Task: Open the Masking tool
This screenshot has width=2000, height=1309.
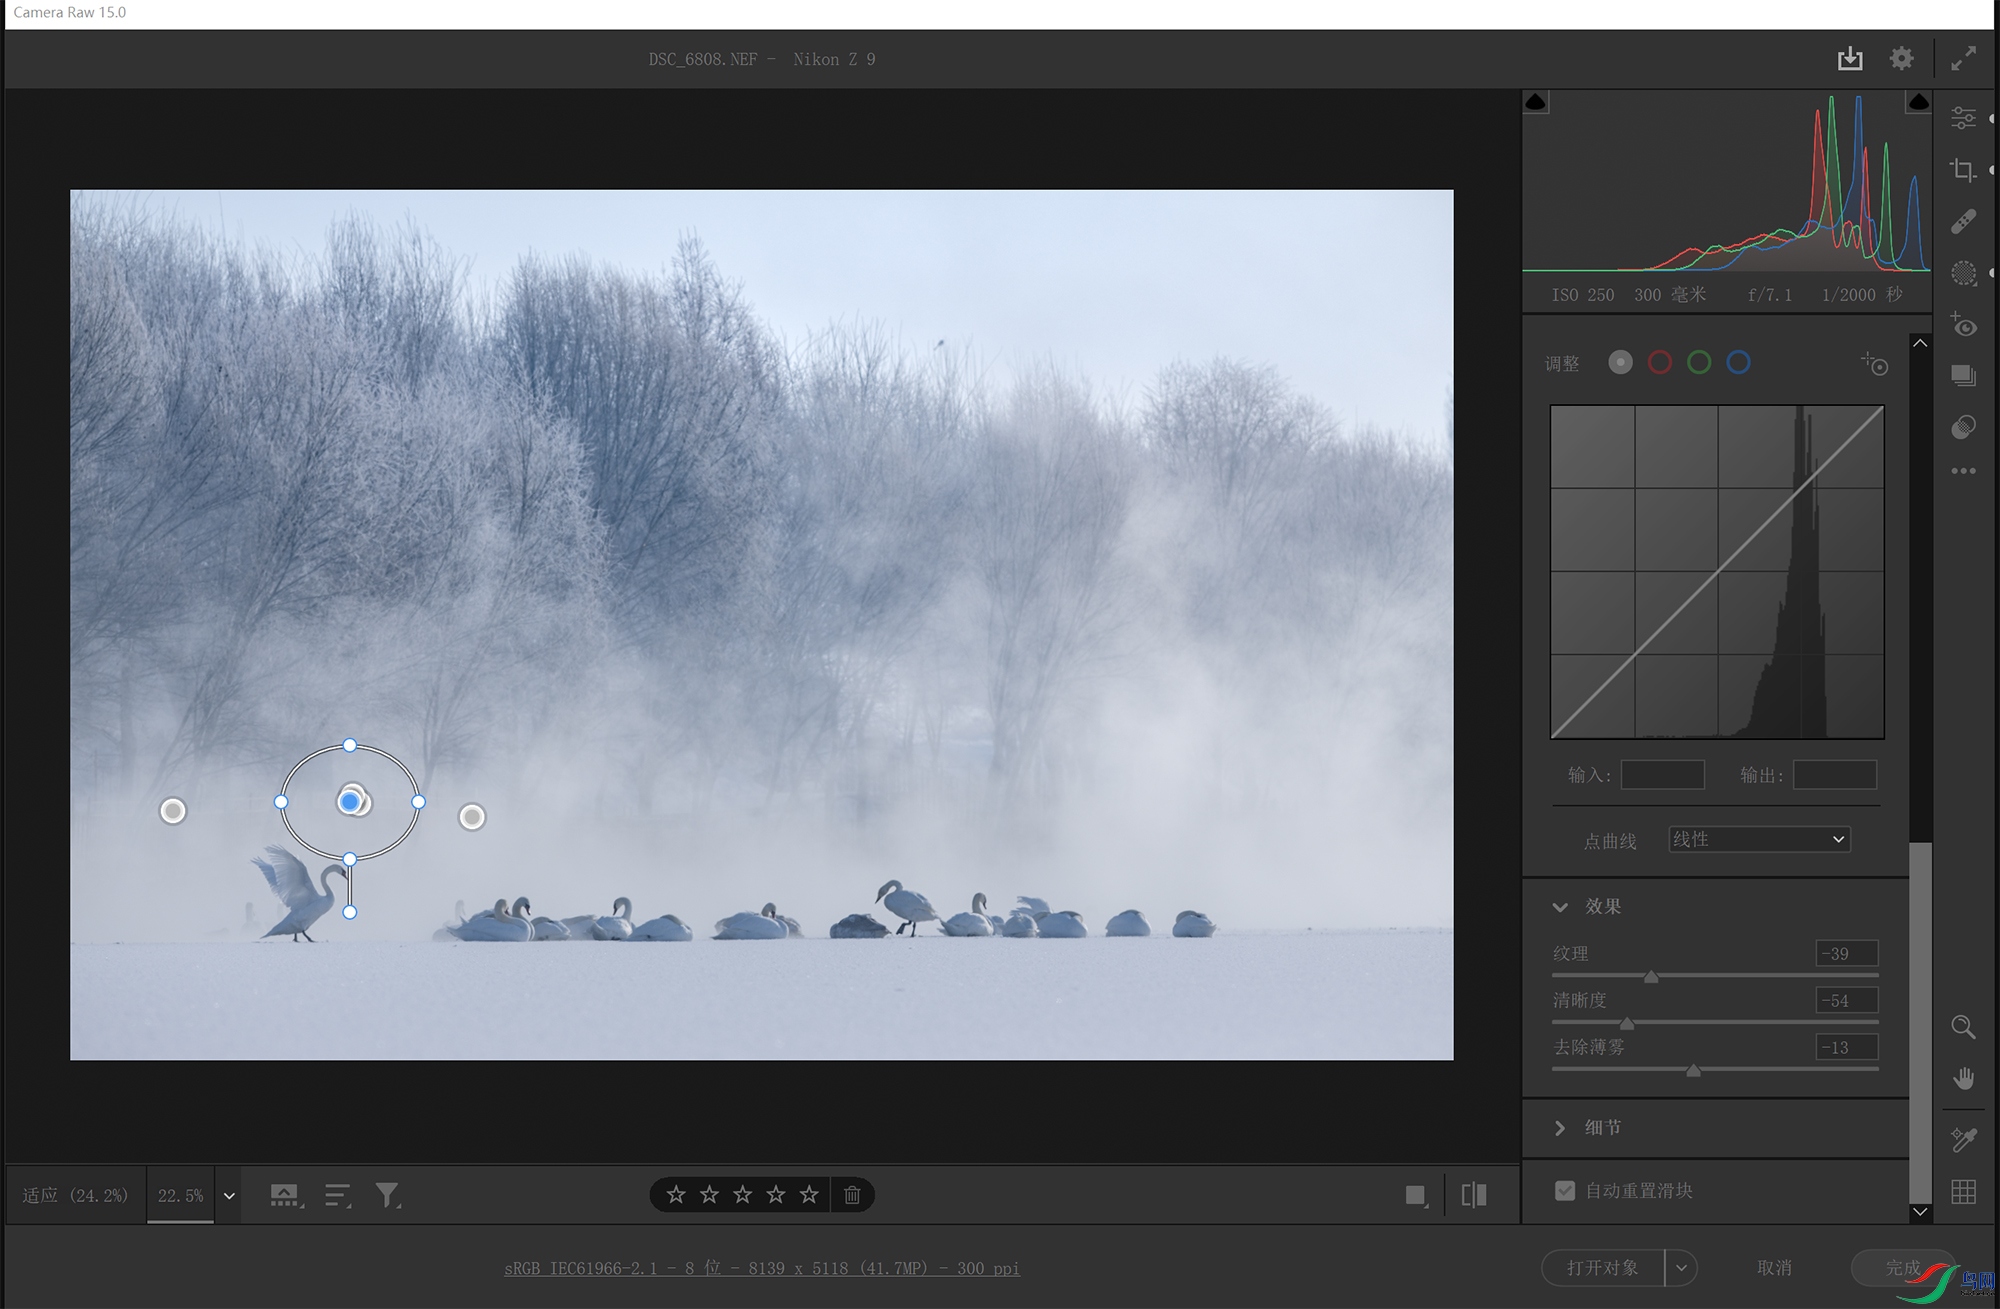Action: coord(1963,273)
